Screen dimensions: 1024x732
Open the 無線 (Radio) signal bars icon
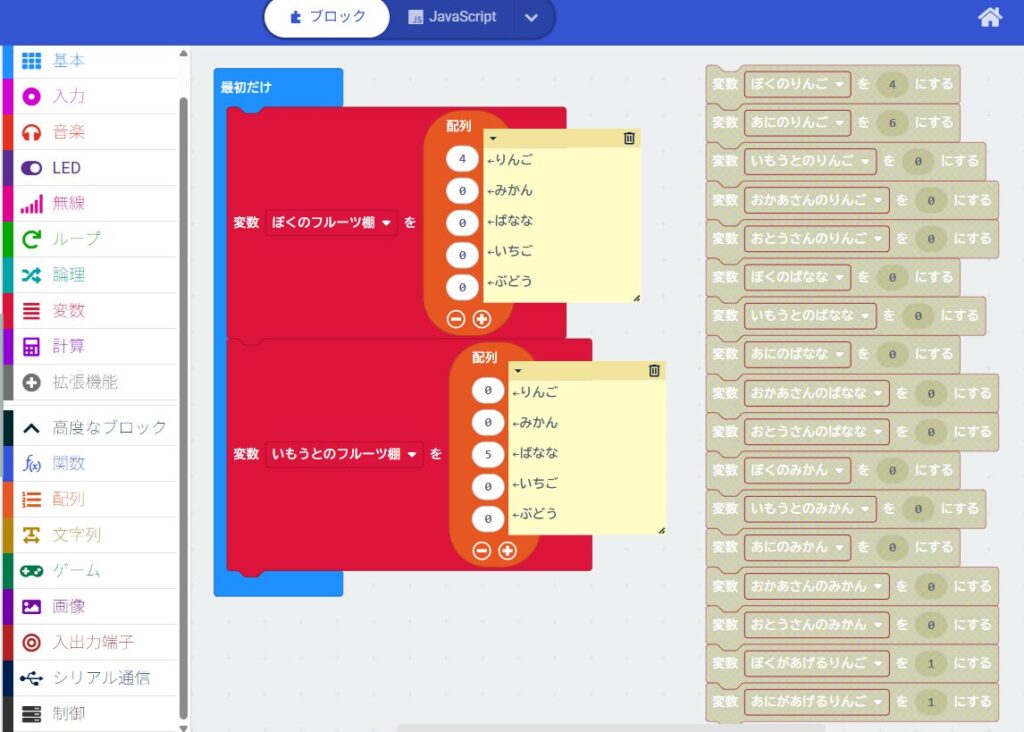(x=31, y=204)
